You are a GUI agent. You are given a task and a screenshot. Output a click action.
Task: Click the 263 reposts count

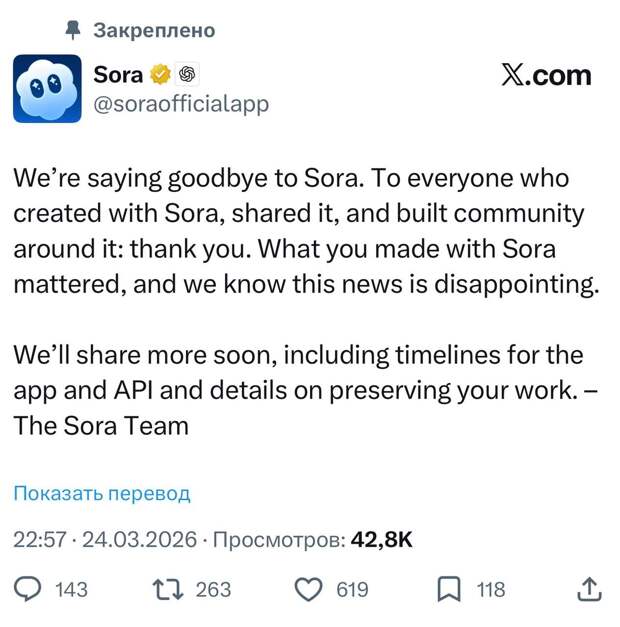click(213, 589)
